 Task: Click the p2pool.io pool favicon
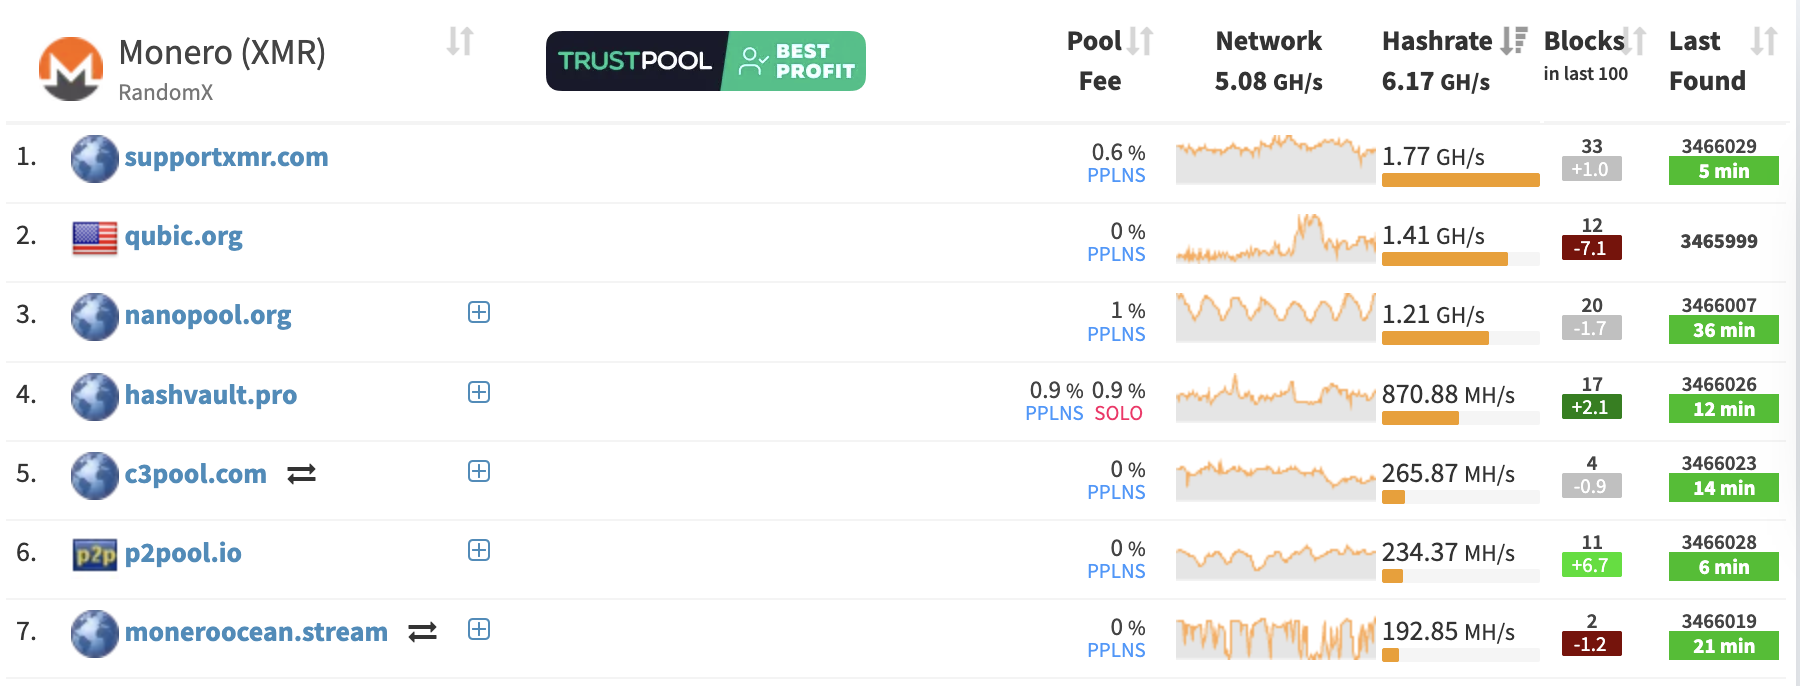click(94, 553)
